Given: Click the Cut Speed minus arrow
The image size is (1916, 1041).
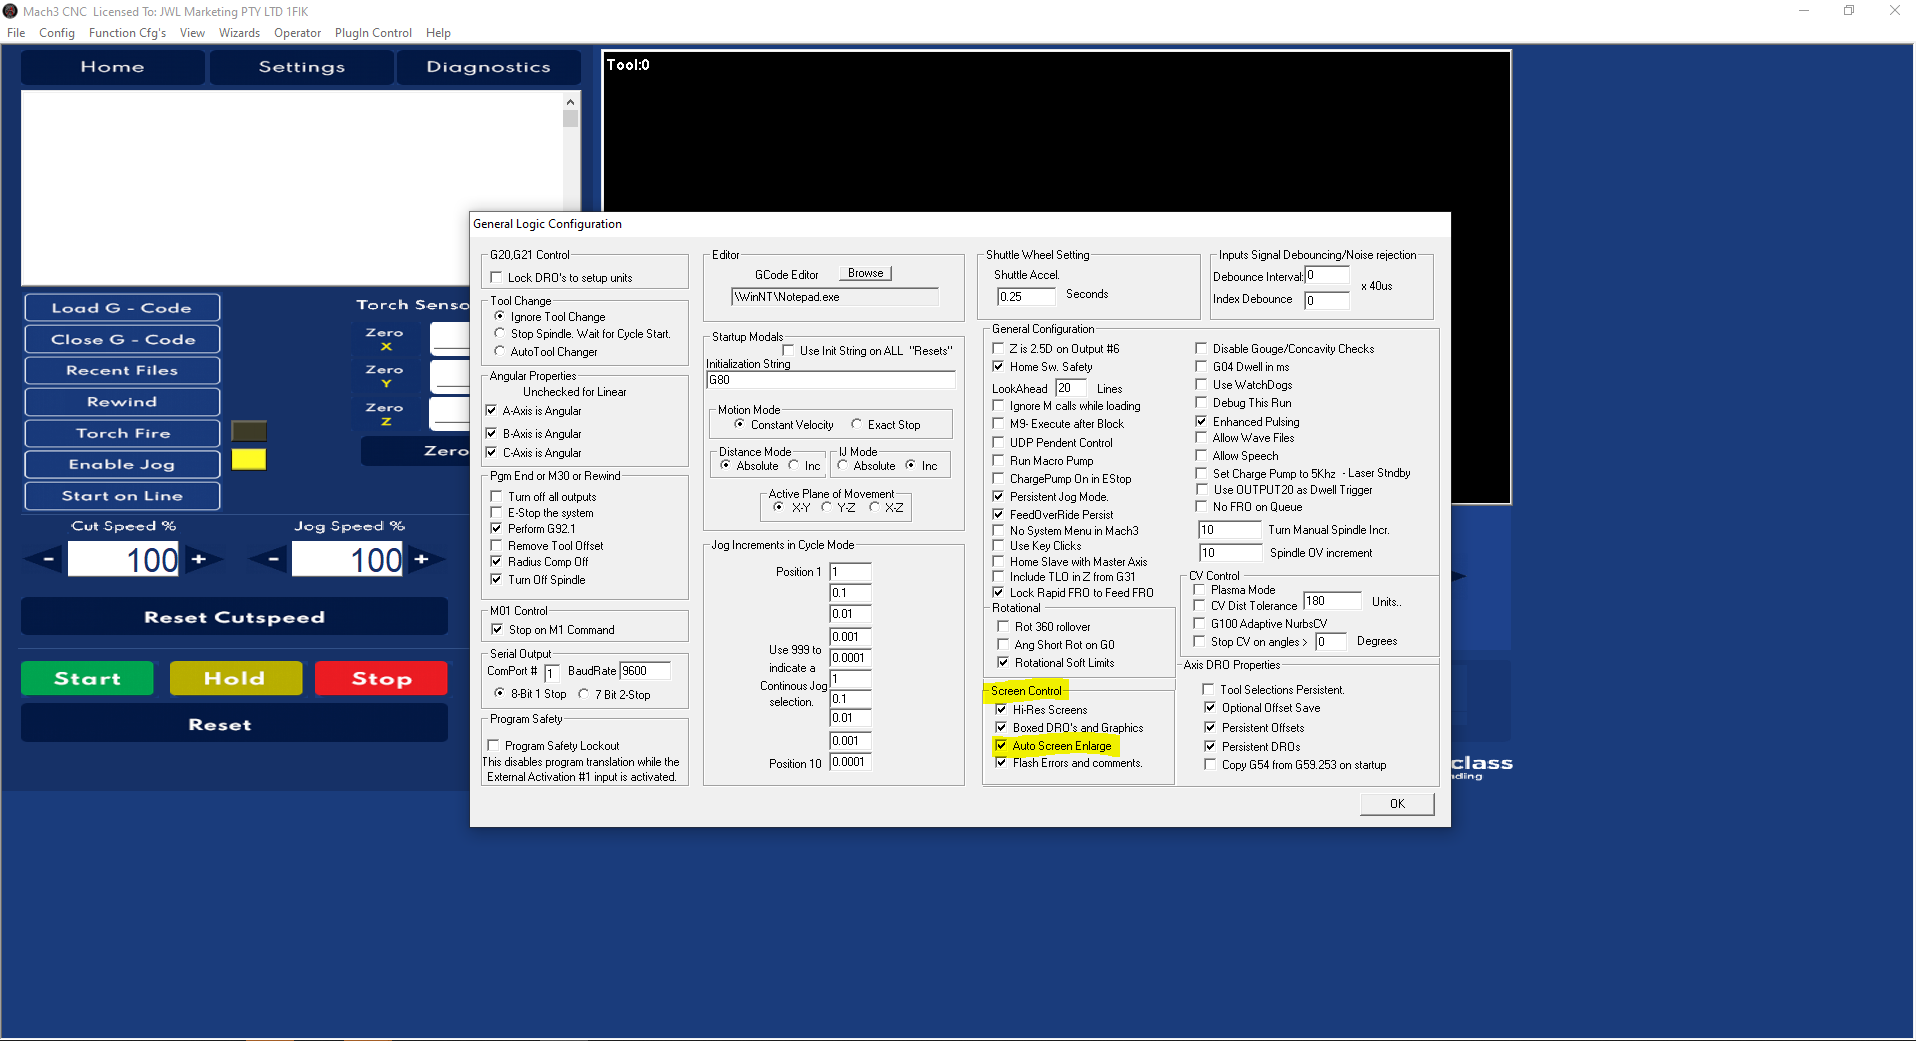Looking at the screenshot, I should 47,559.
